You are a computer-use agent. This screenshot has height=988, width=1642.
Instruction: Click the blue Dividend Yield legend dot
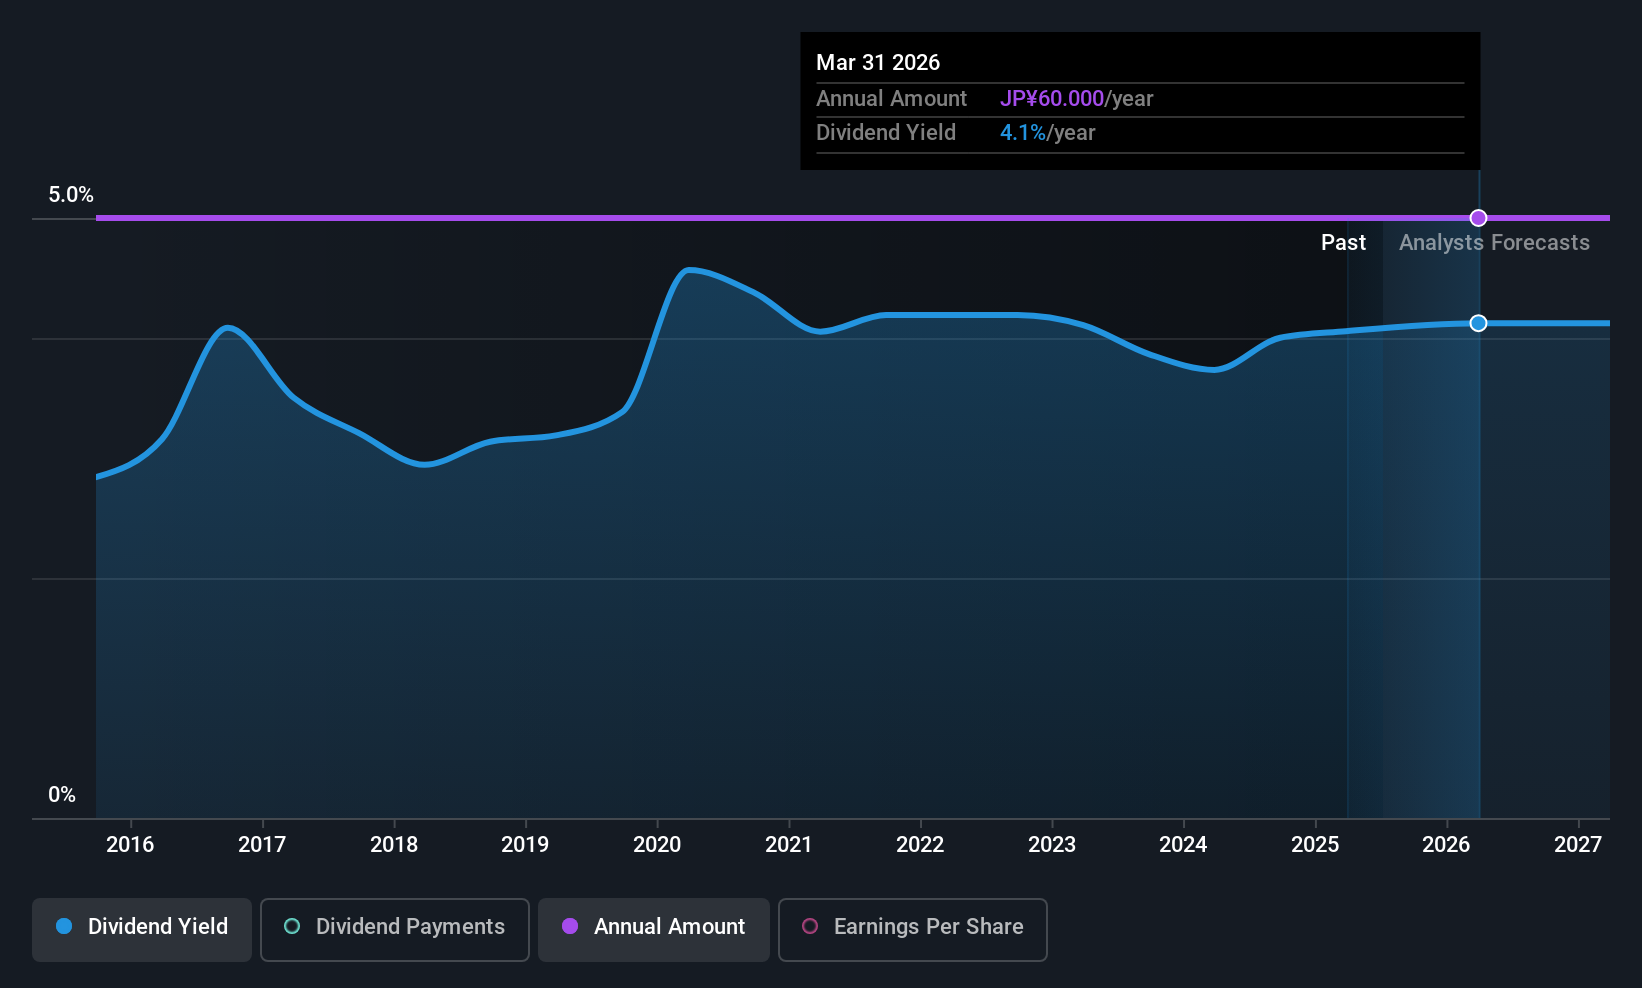[64, 926]
